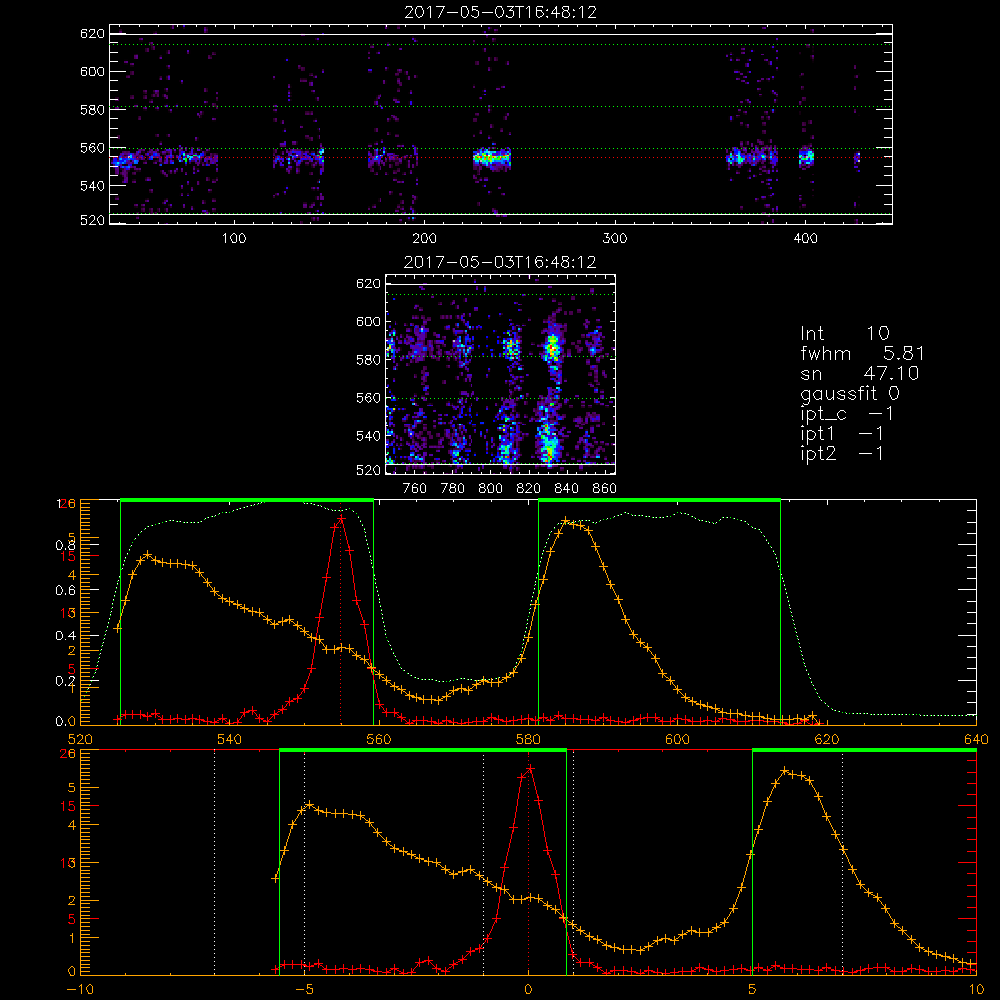Click x-axis label 5 in bottom plot
This screenshot has height=1000, width=1000.
click(x=753, y=989)
